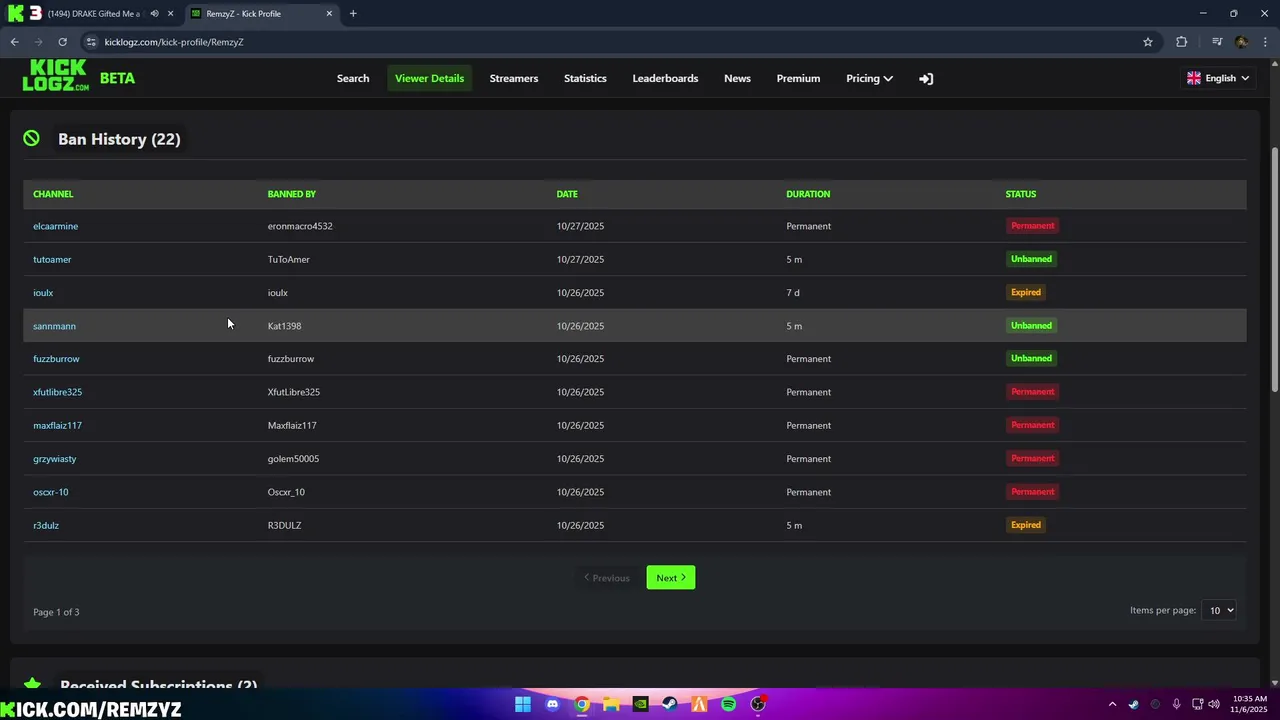Open the clock and date panel
Screen dimensions: 1280x720
(1249, 704)
